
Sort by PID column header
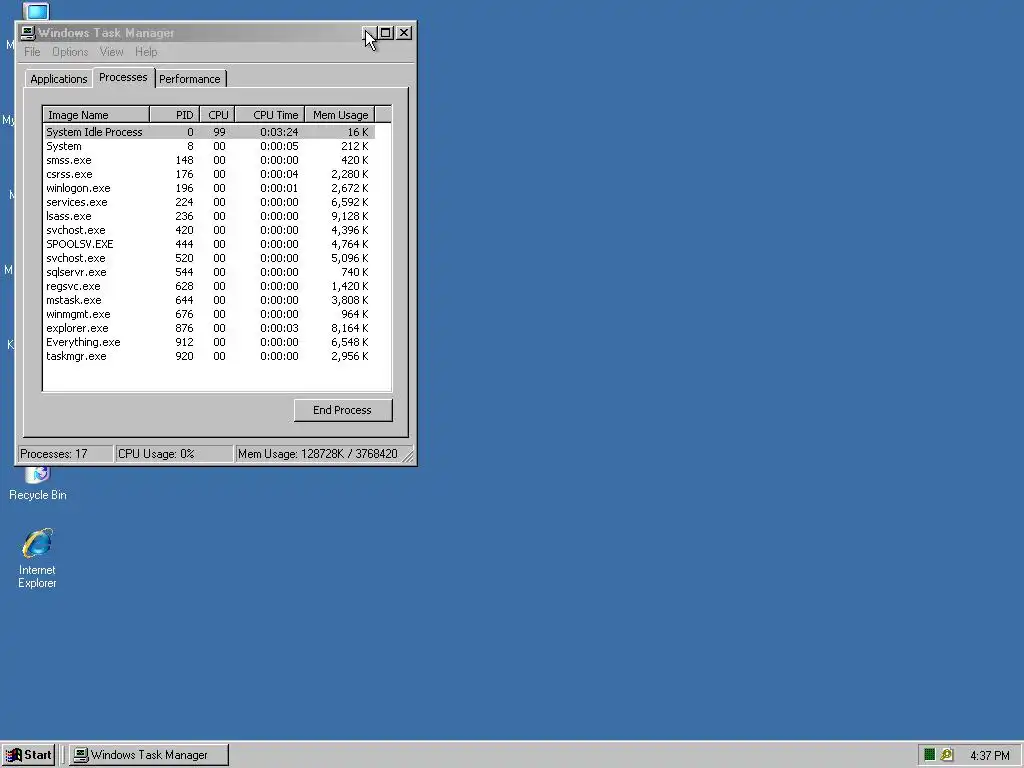[175, 115]
